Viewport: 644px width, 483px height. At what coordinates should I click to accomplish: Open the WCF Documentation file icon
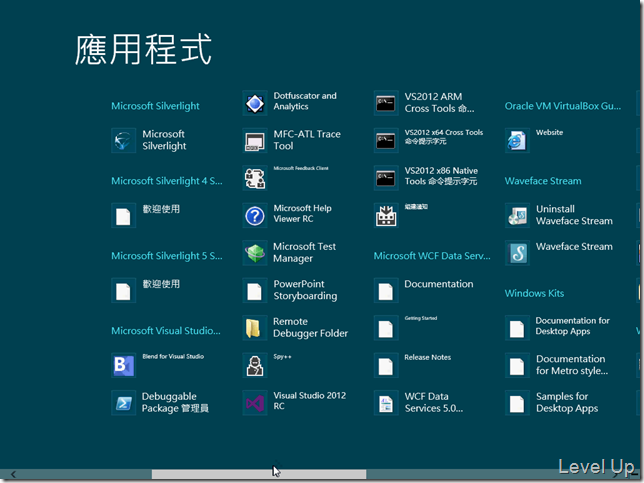[386, 290]
